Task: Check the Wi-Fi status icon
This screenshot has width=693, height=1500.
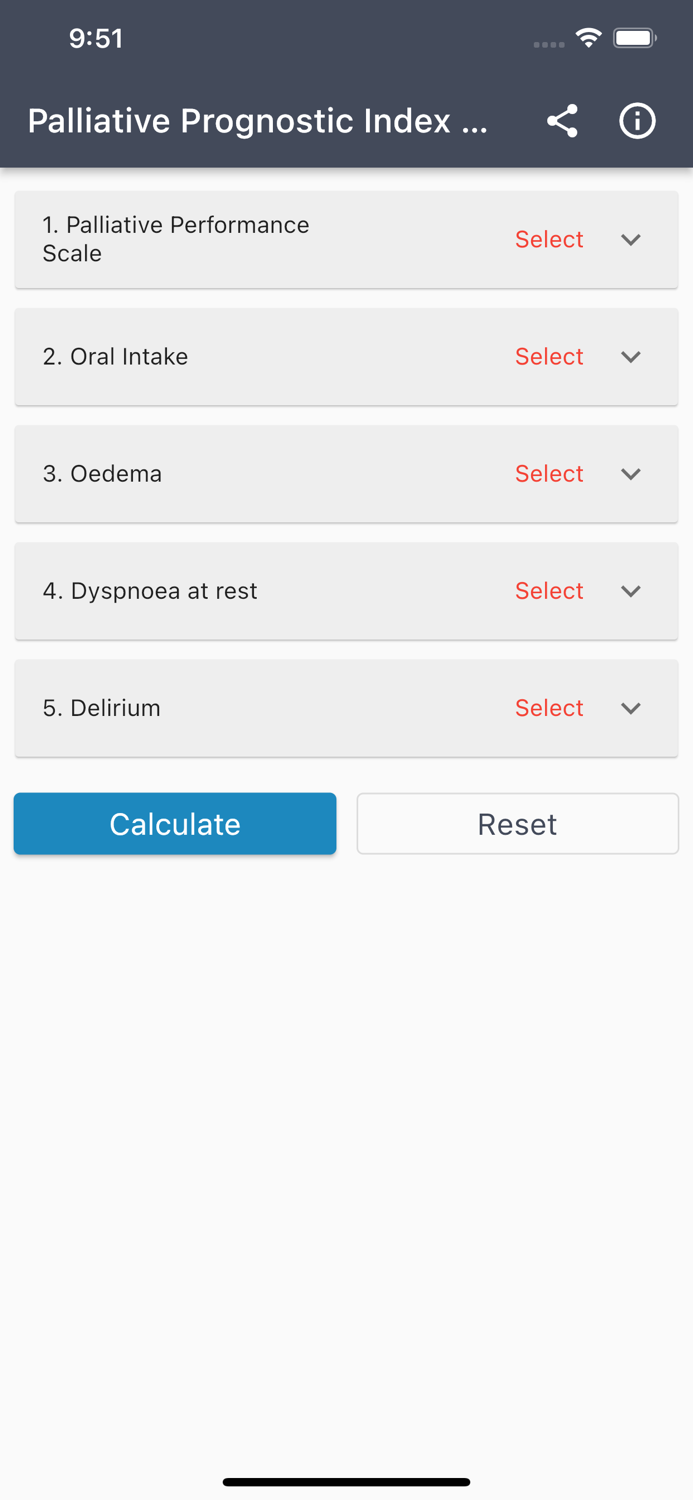Action: (589, 38)
